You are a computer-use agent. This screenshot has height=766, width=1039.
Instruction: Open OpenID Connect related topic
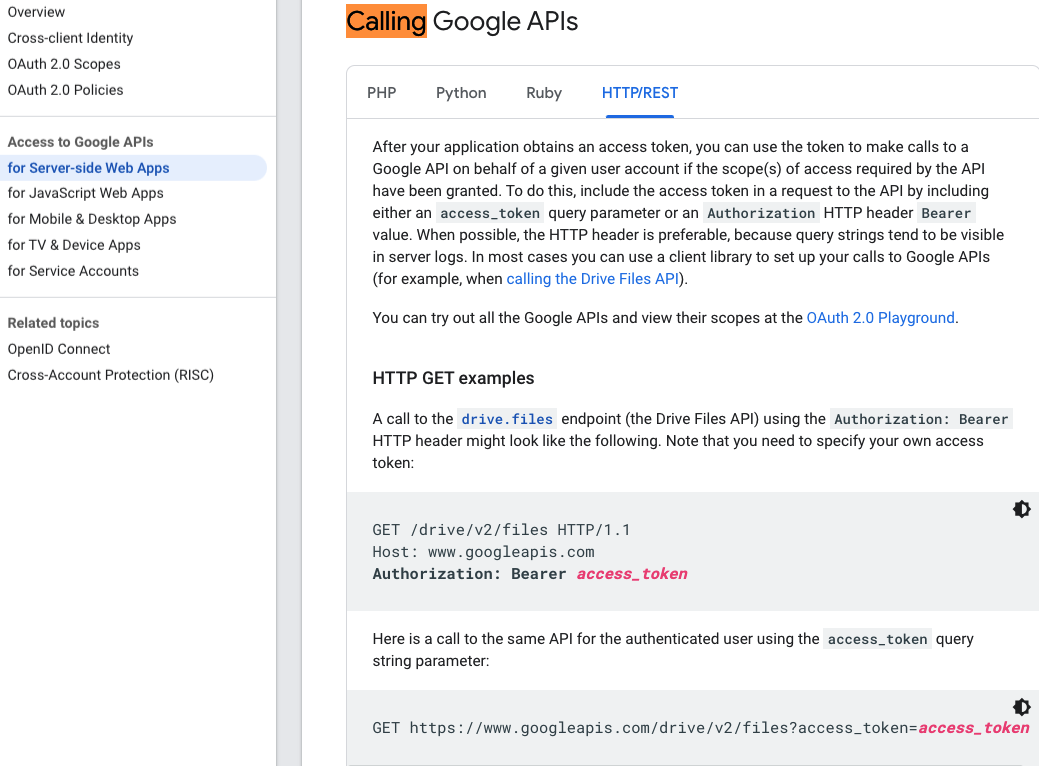tap(59, 349)
